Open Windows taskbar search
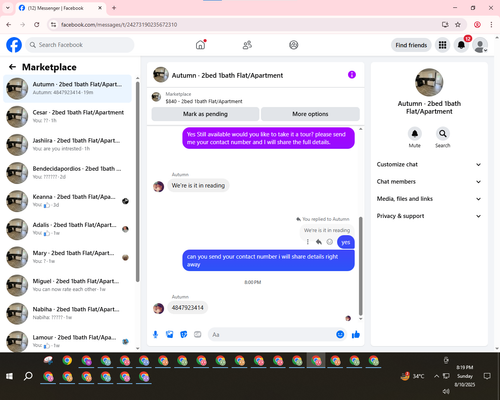The height and width of the screenshot is (400, 500). point(28,376)
